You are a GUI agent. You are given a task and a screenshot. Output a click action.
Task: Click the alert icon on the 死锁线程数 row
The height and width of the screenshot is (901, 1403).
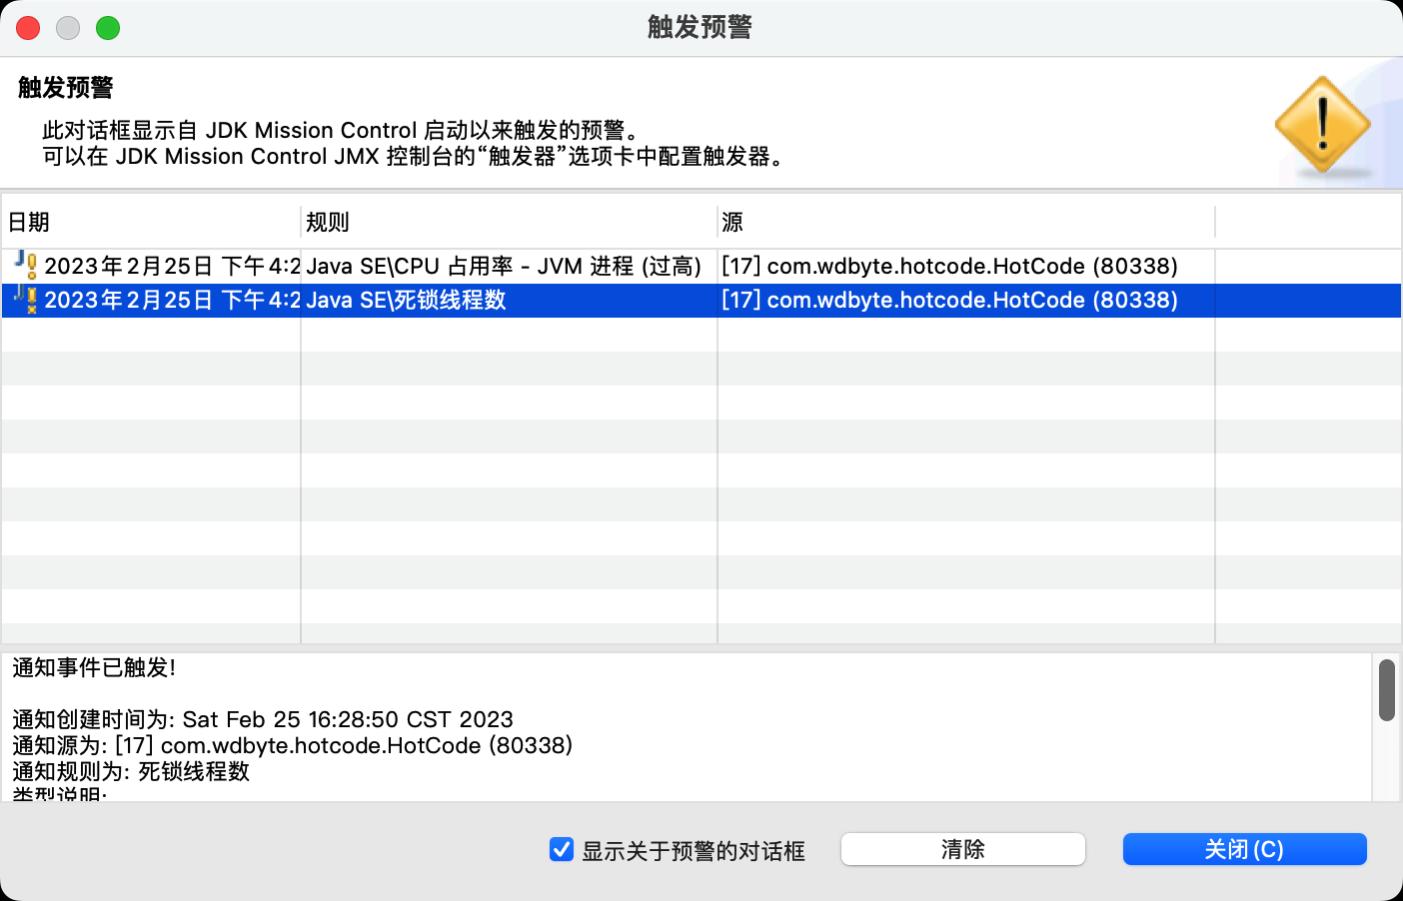(25, 300)
